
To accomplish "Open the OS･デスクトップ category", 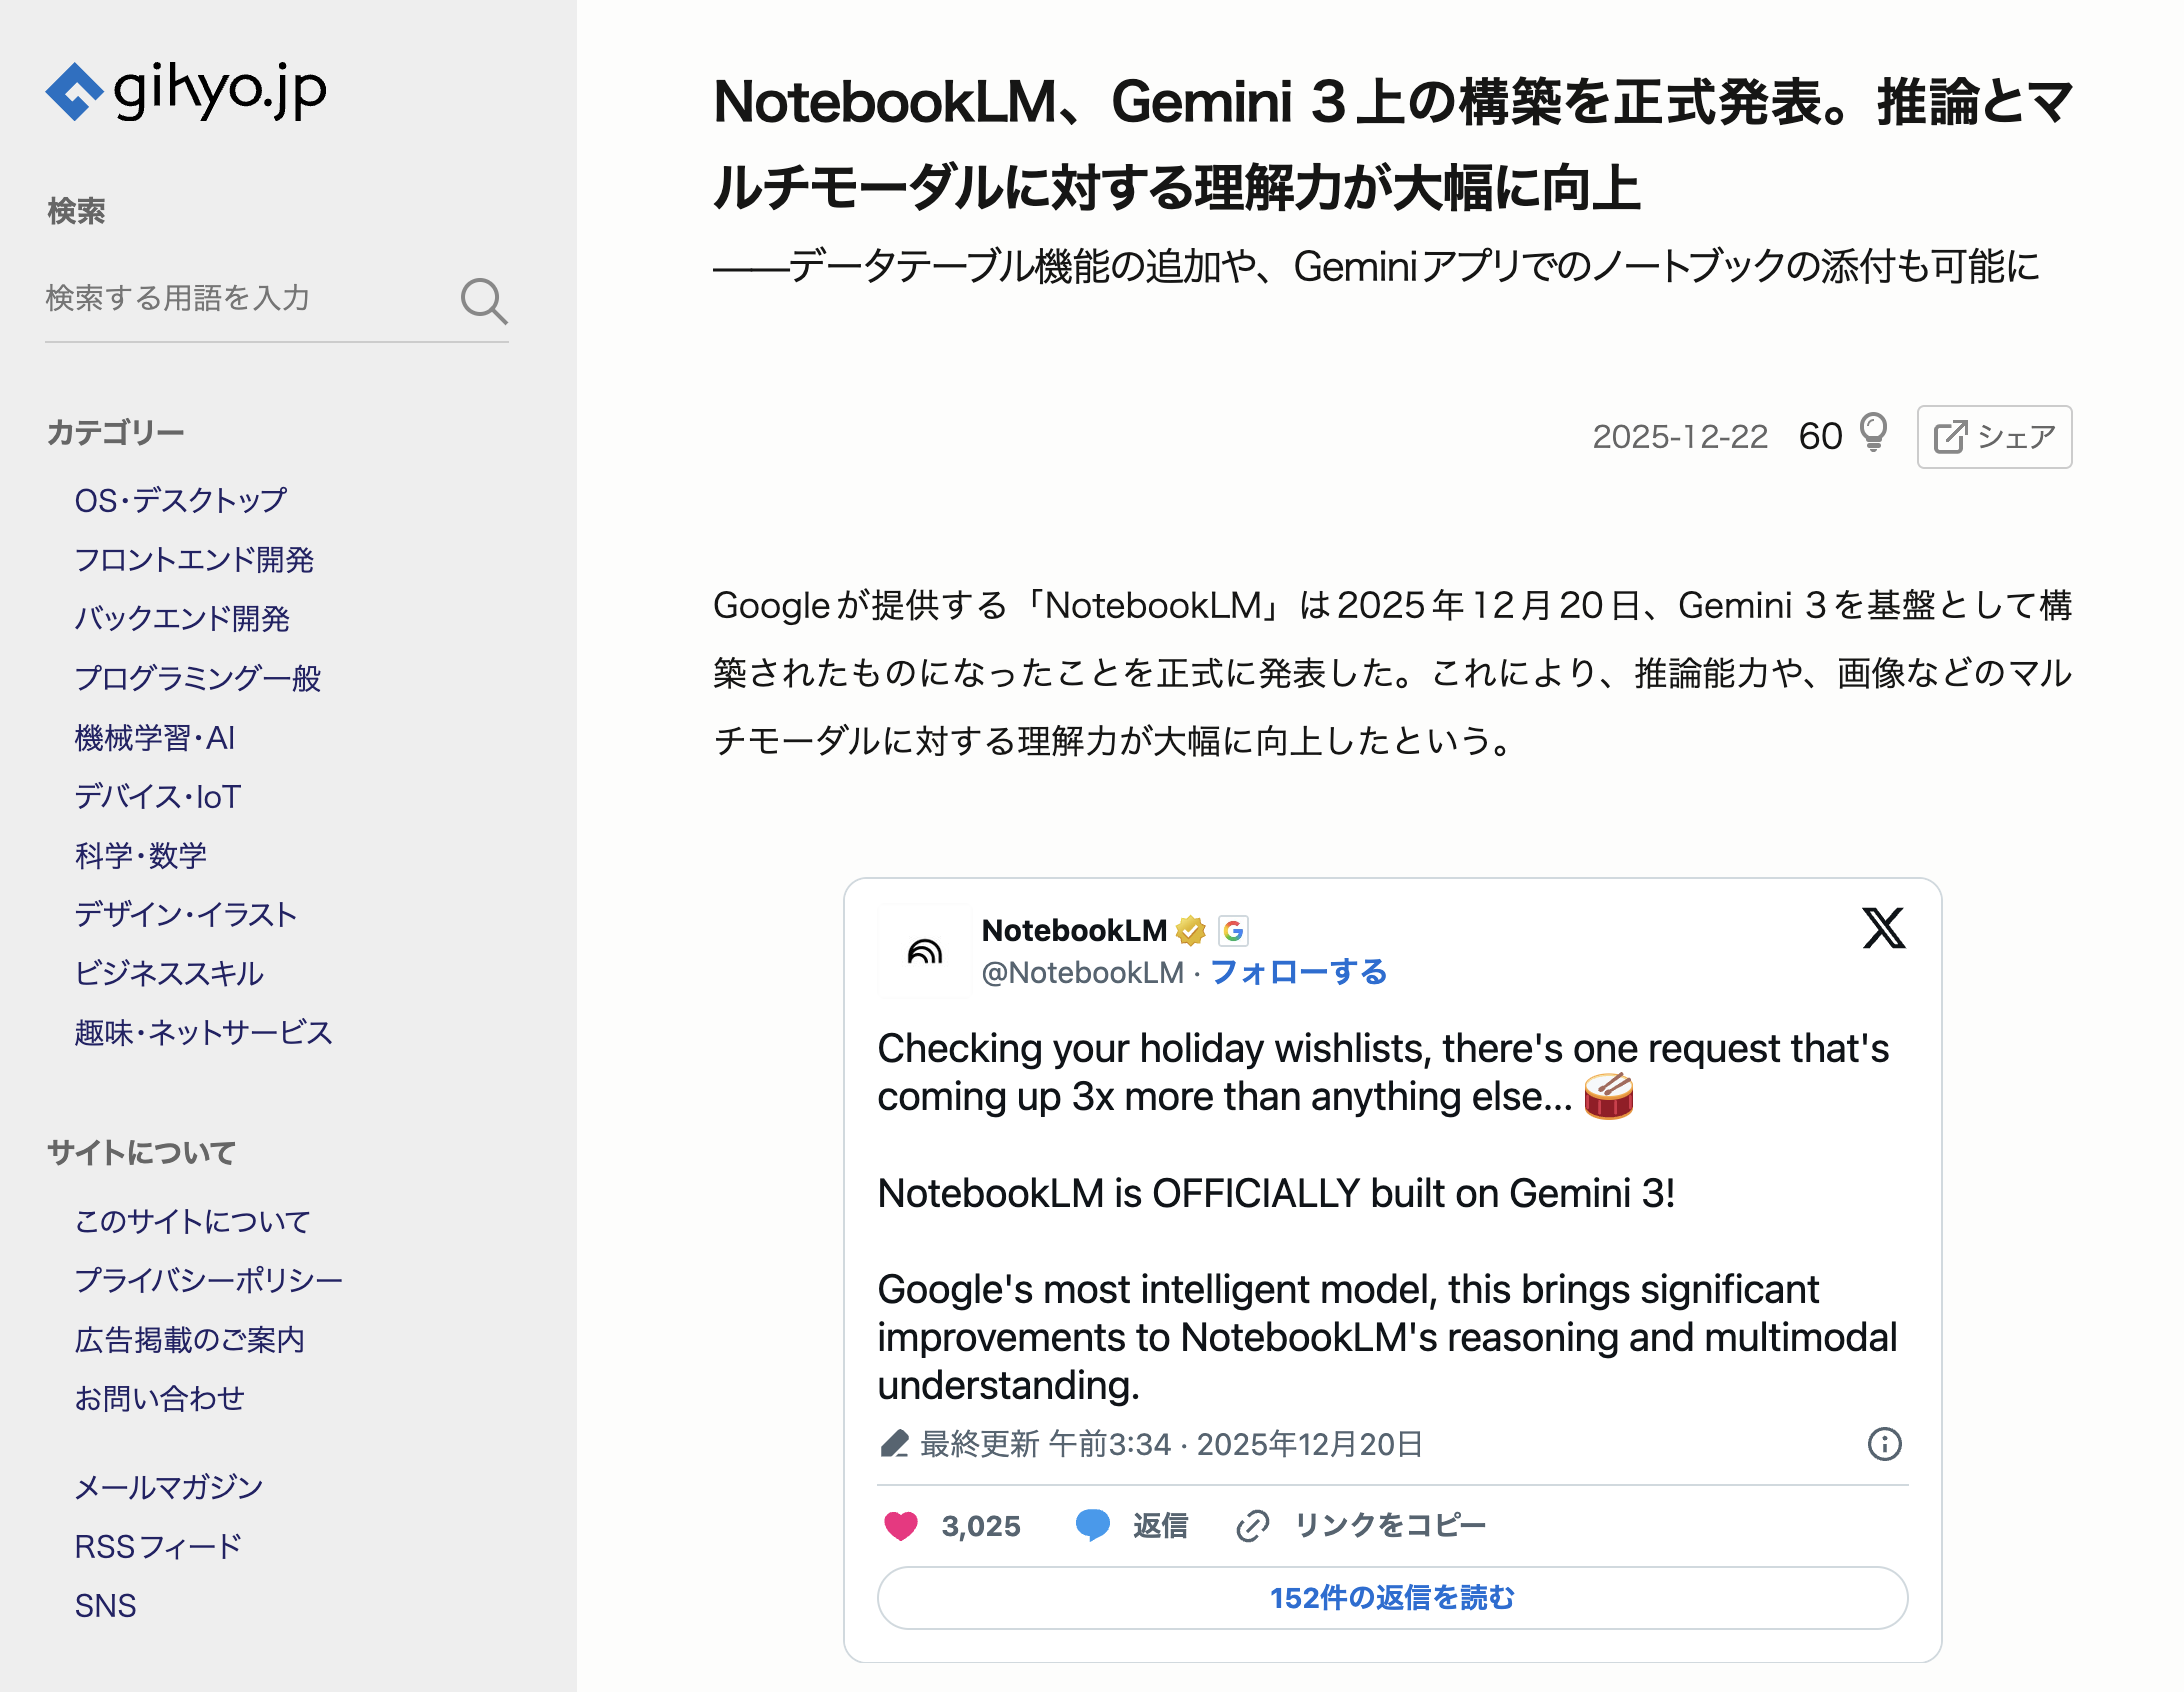I will coord(181,500).
